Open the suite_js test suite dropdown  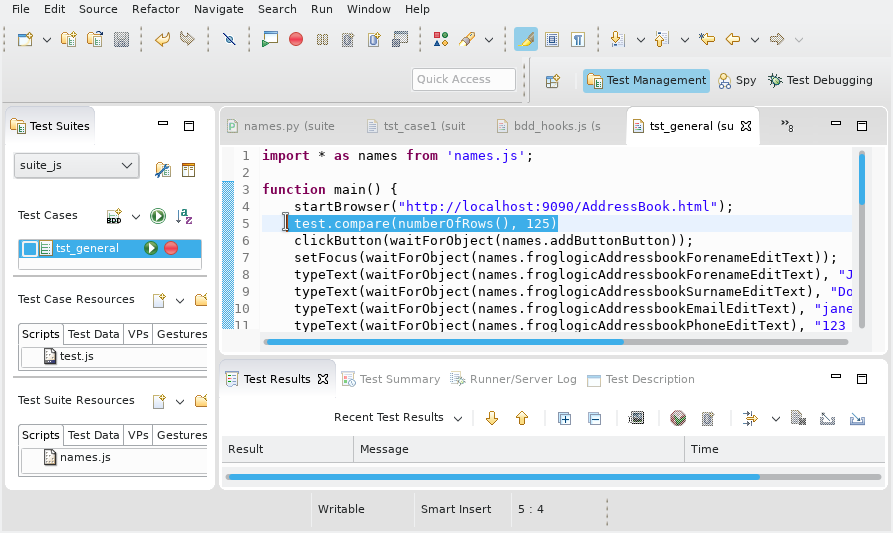tap(76, 165)
